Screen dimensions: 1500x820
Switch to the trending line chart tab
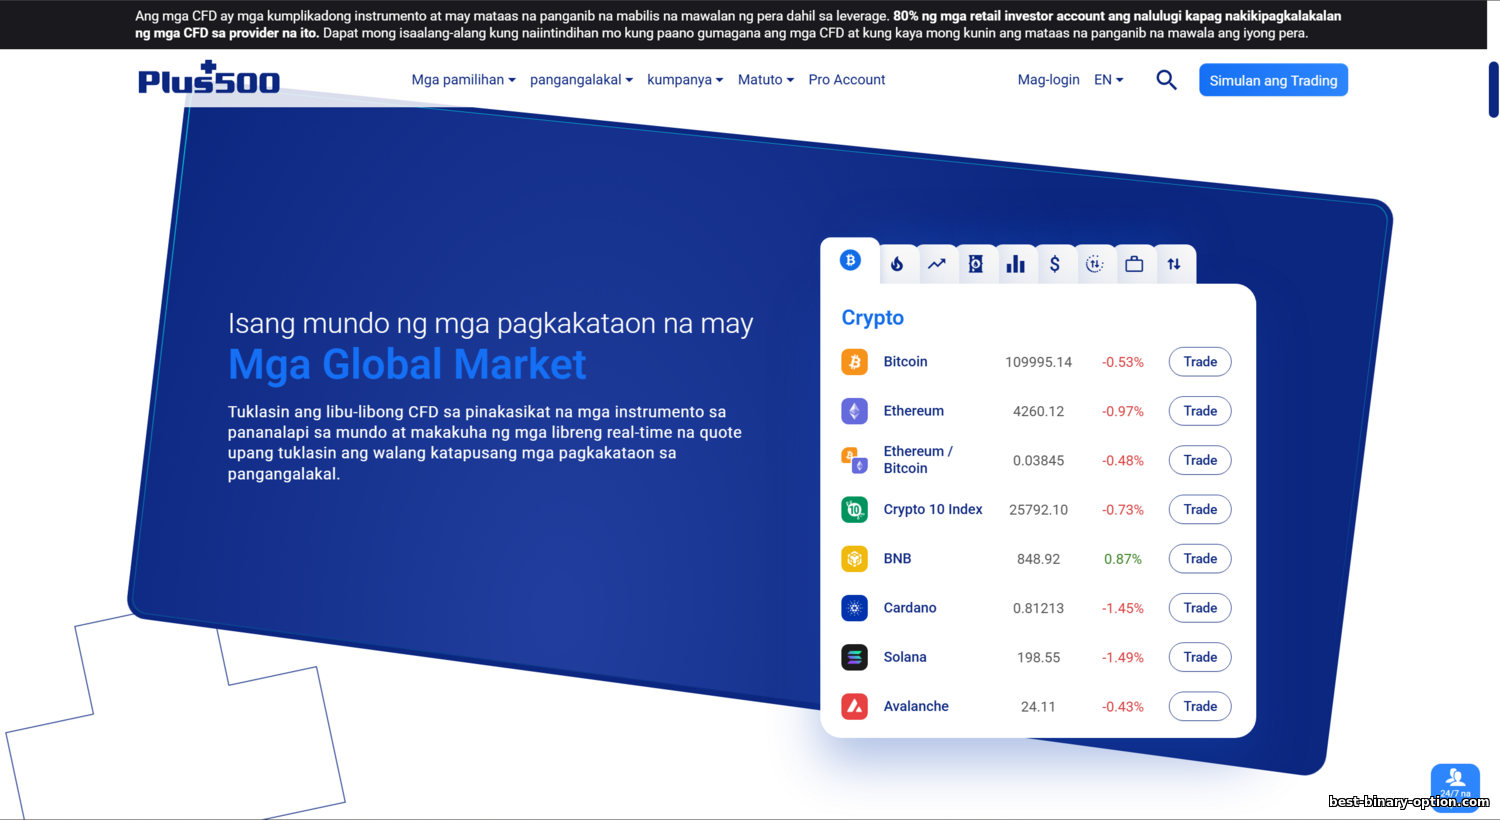(x=936, y=264)
